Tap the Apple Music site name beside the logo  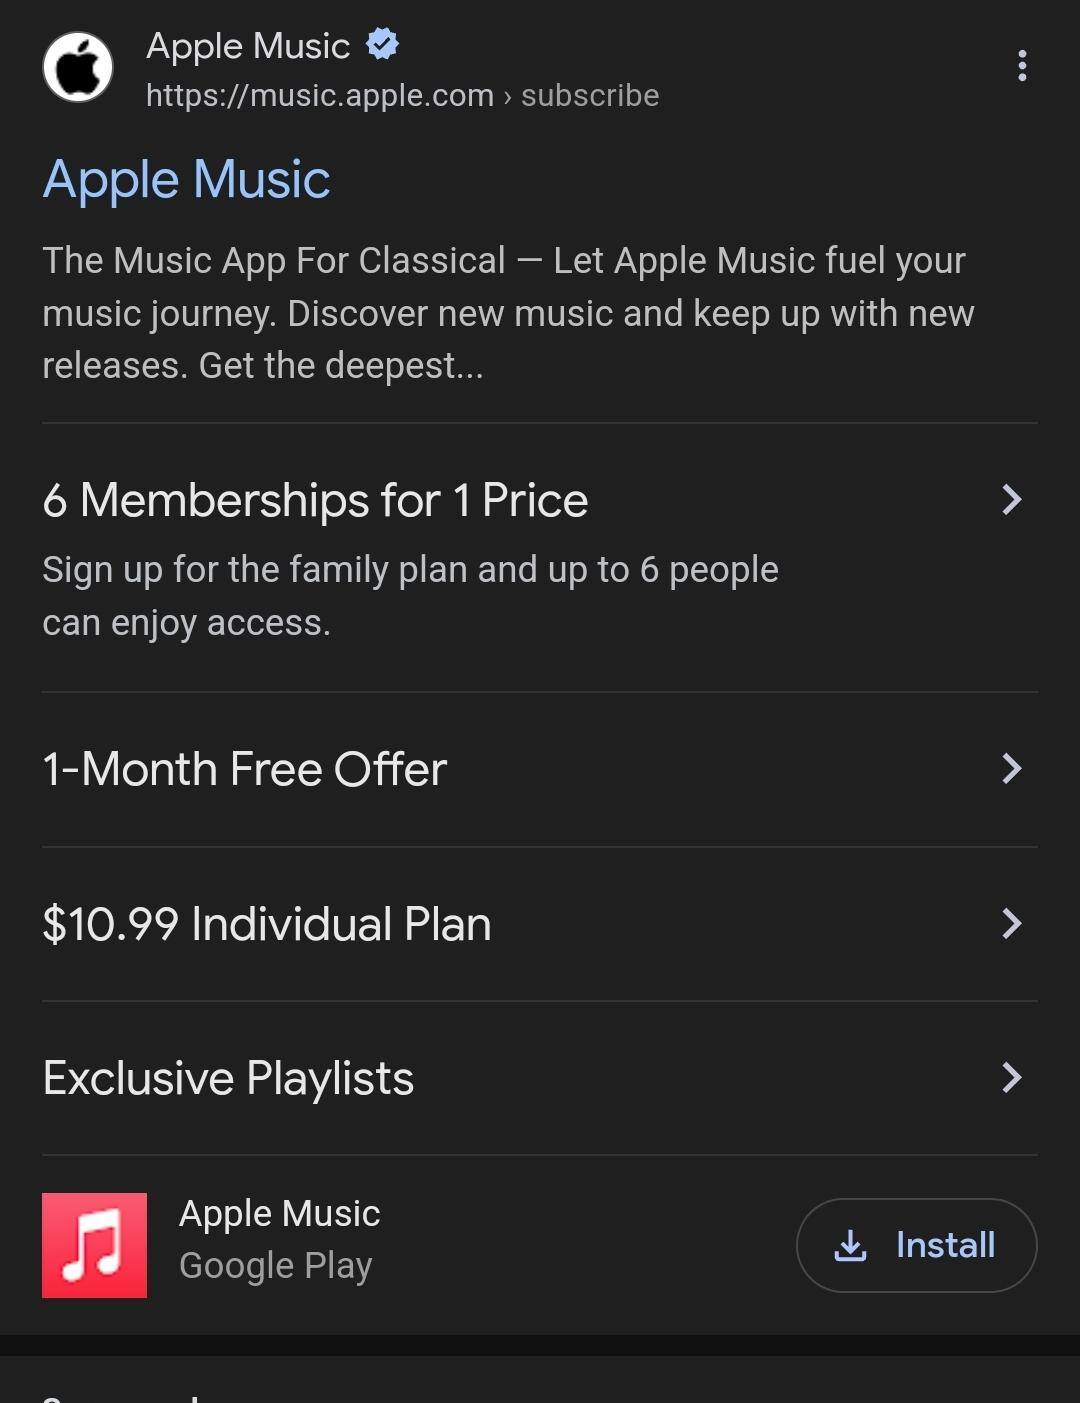click(248, 46)
